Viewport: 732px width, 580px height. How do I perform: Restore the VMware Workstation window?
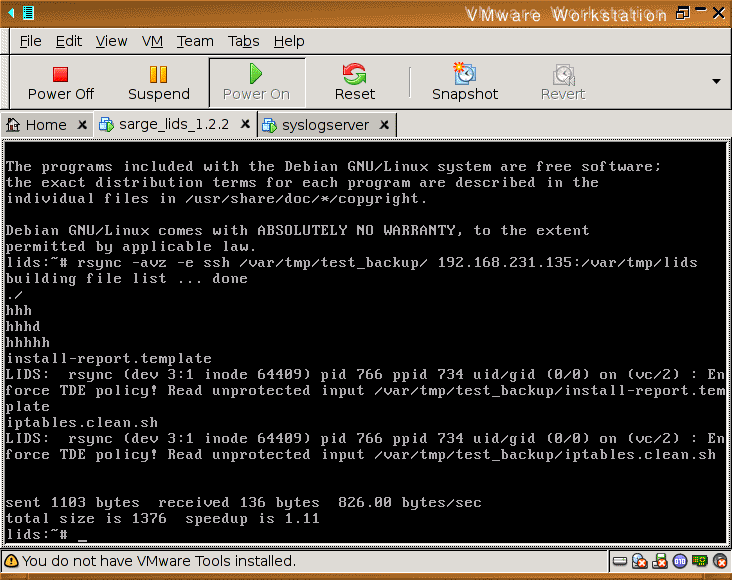click(x=683, y=13)
